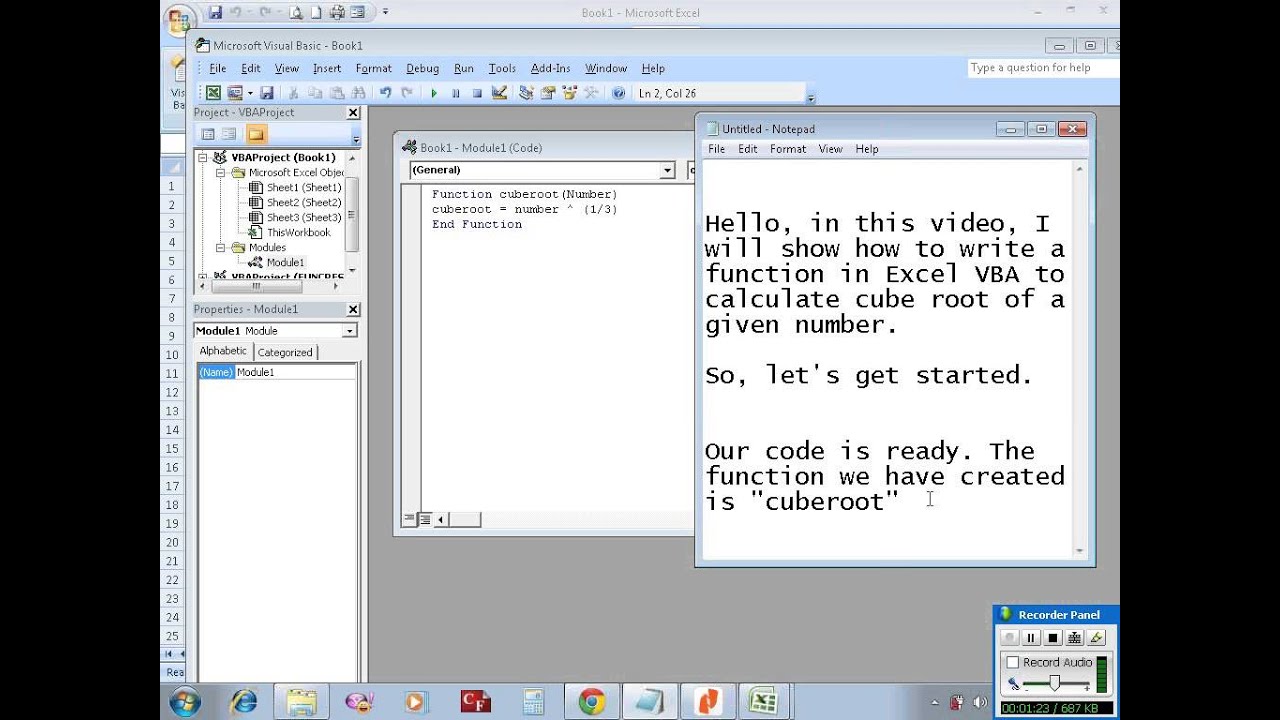
Task: Redo action in VBA editor toolbar
Action: pos(407,93)
